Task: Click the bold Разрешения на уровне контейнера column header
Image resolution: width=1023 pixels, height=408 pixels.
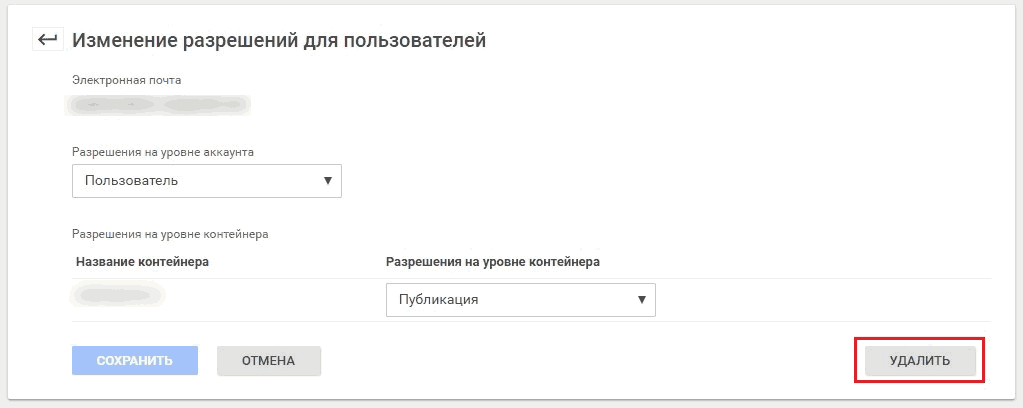Action: (x=493, y=262)
